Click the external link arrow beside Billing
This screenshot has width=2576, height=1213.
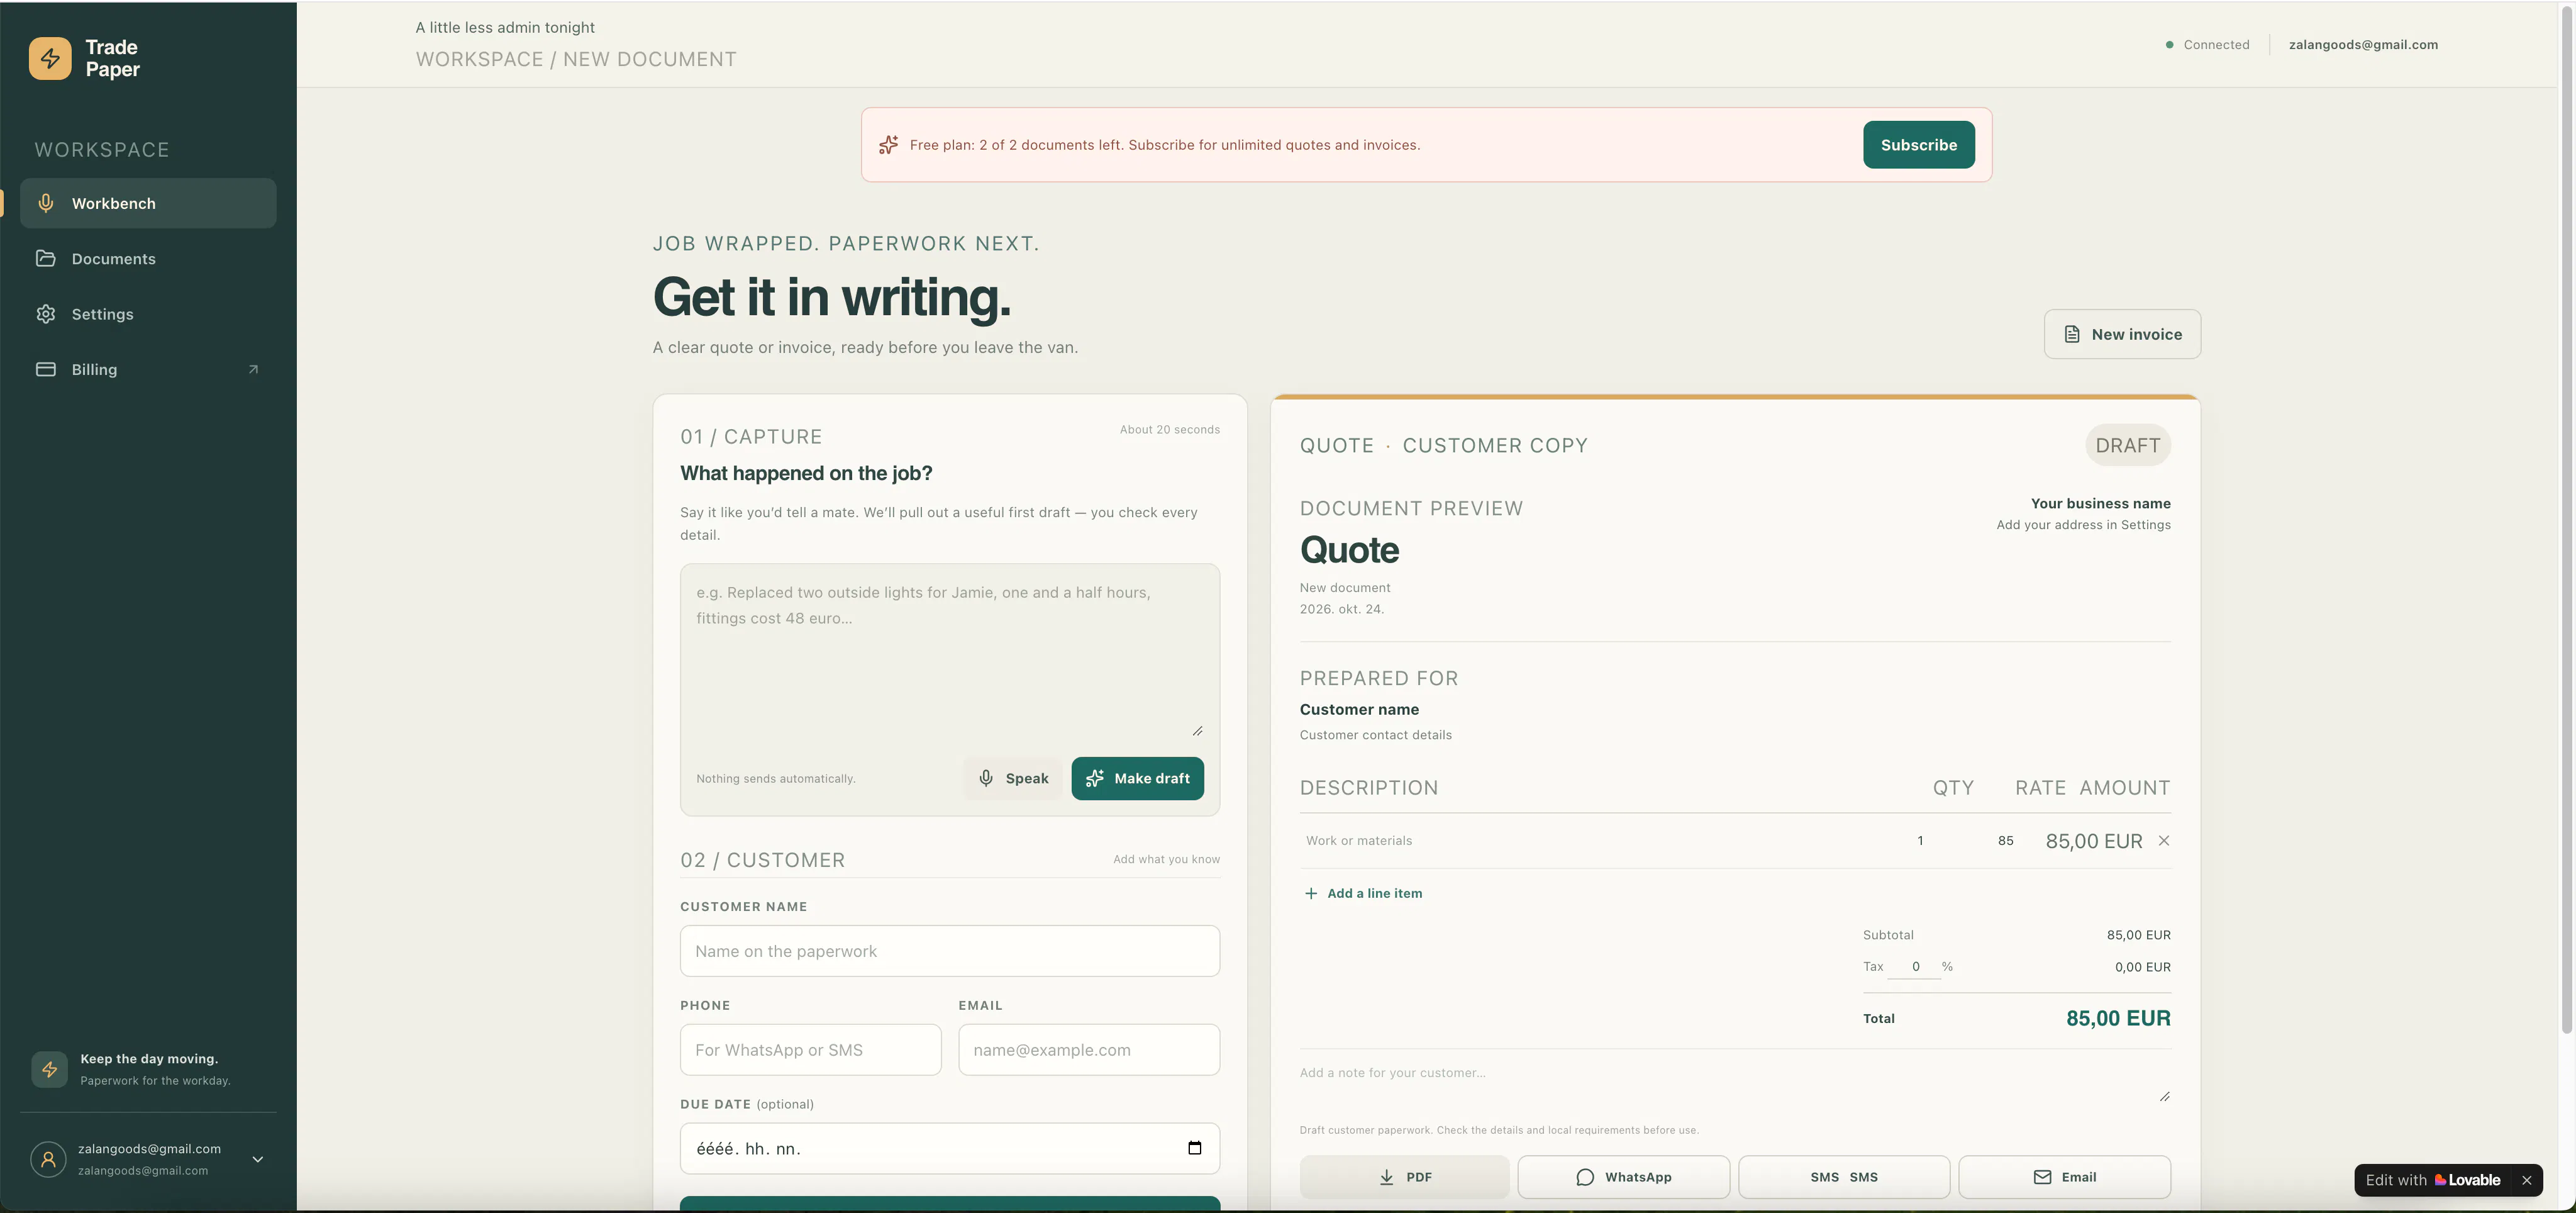(253, 369)
